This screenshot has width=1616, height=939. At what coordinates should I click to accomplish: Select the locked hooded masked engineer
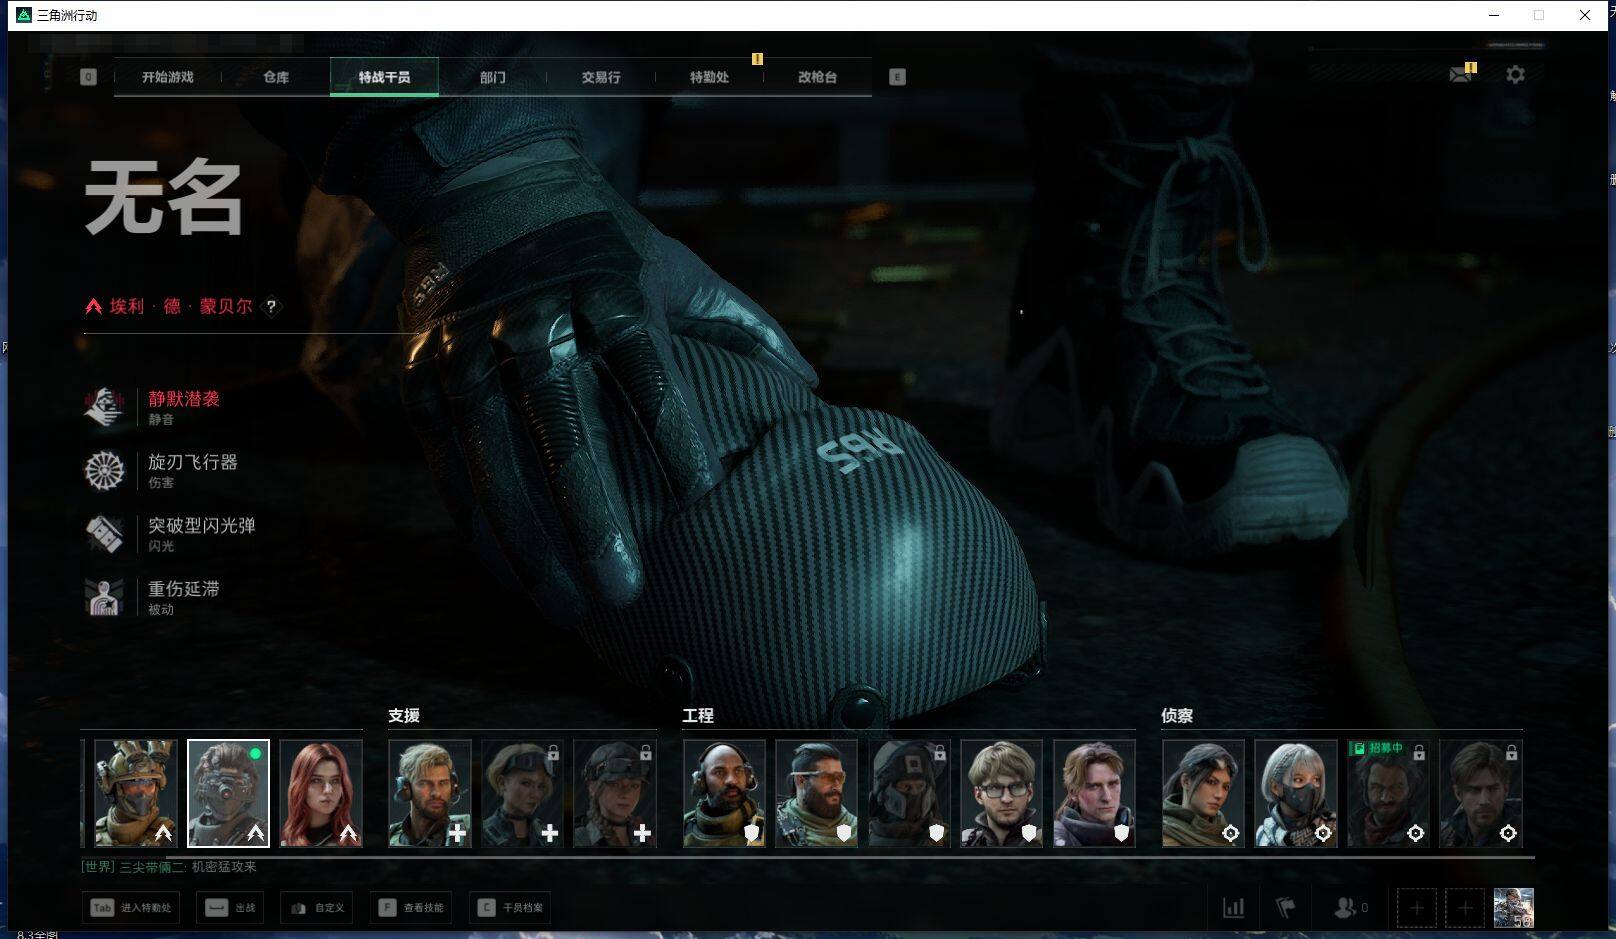pos(909,793)
